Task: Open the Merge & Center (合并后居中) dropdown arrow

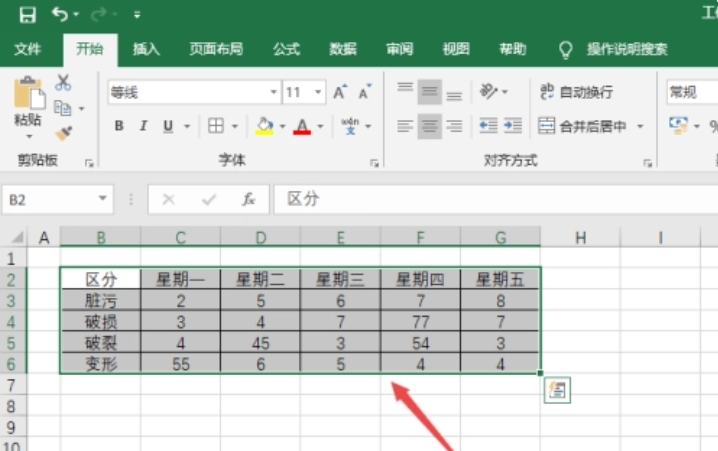Action: click(x=640, y=126)
